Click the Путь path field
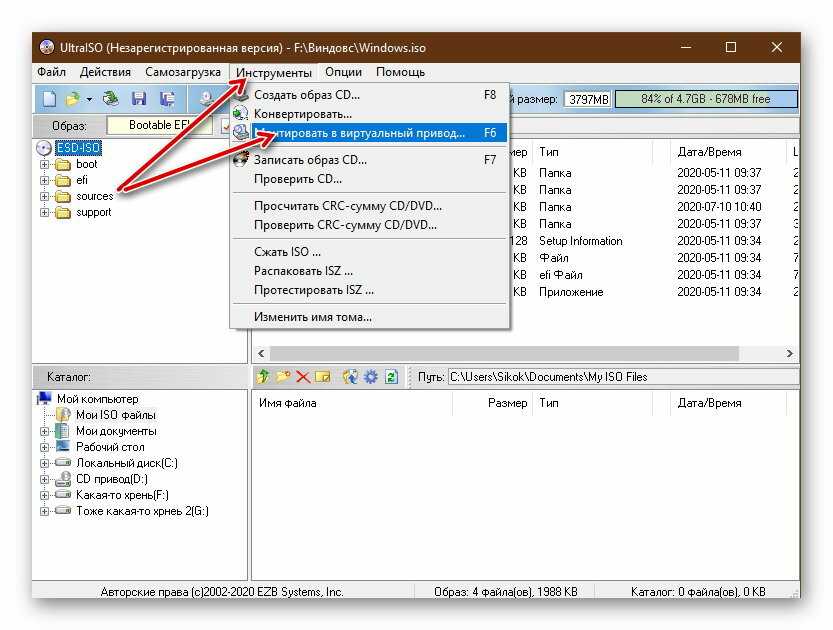 pos(623,377)
